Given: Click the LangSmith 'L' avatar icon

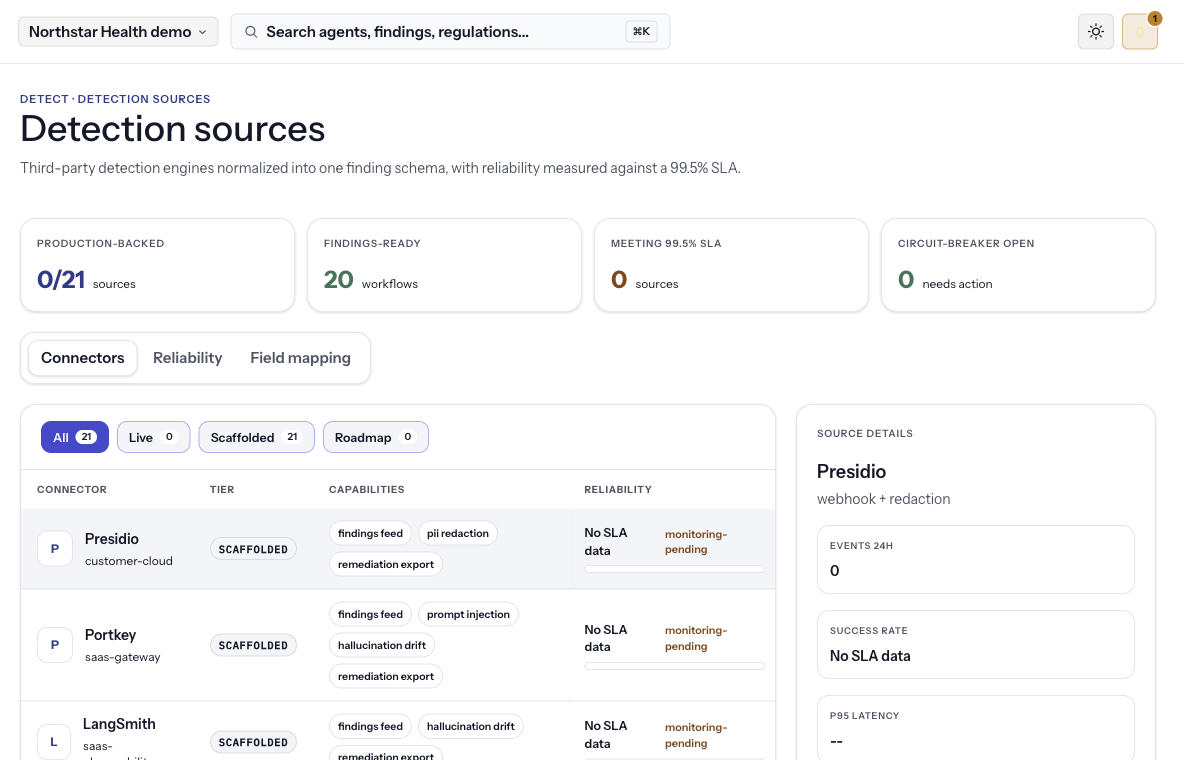Looking at the screenshot, I should (54, 742).
